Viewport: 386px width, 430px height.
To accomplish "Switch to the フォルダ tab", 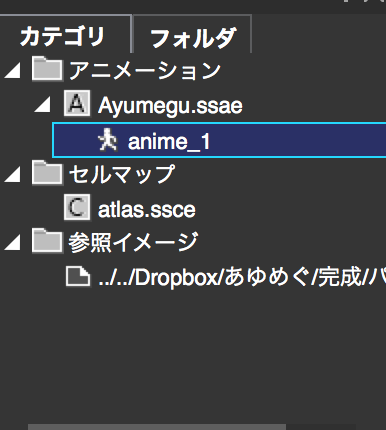I will click(x=192, y=36).
